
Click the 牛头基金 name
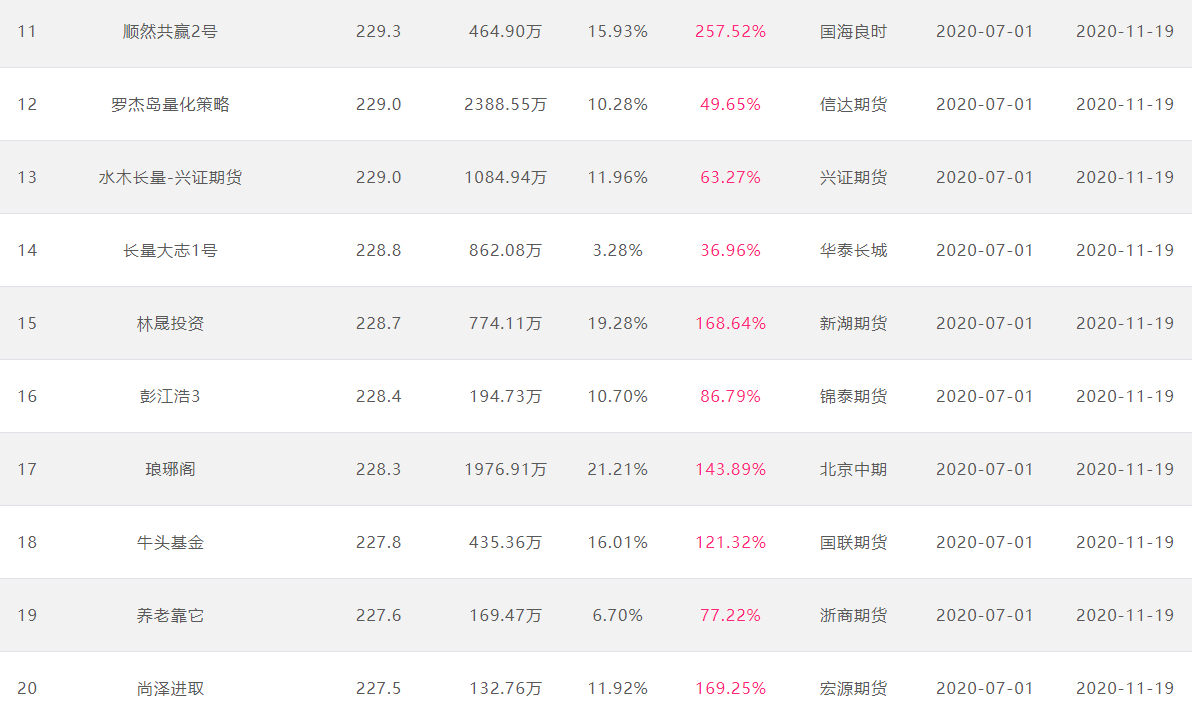point(170,543)
